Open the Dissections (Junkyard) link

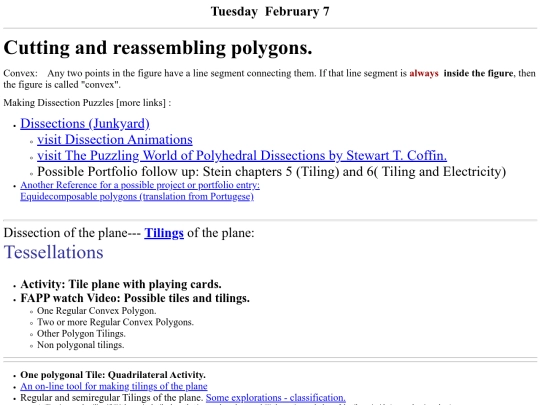[85, 124]
